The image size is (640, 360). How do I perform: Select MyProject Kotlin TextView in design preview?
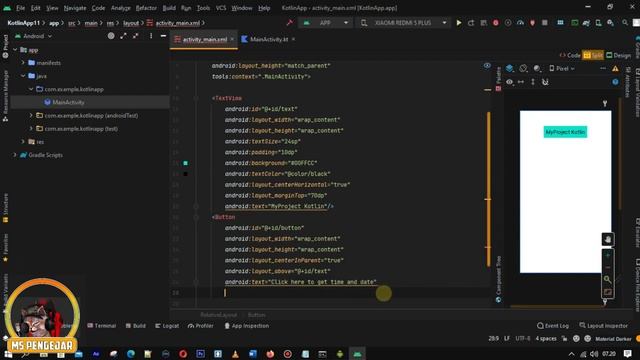[565, 132]
